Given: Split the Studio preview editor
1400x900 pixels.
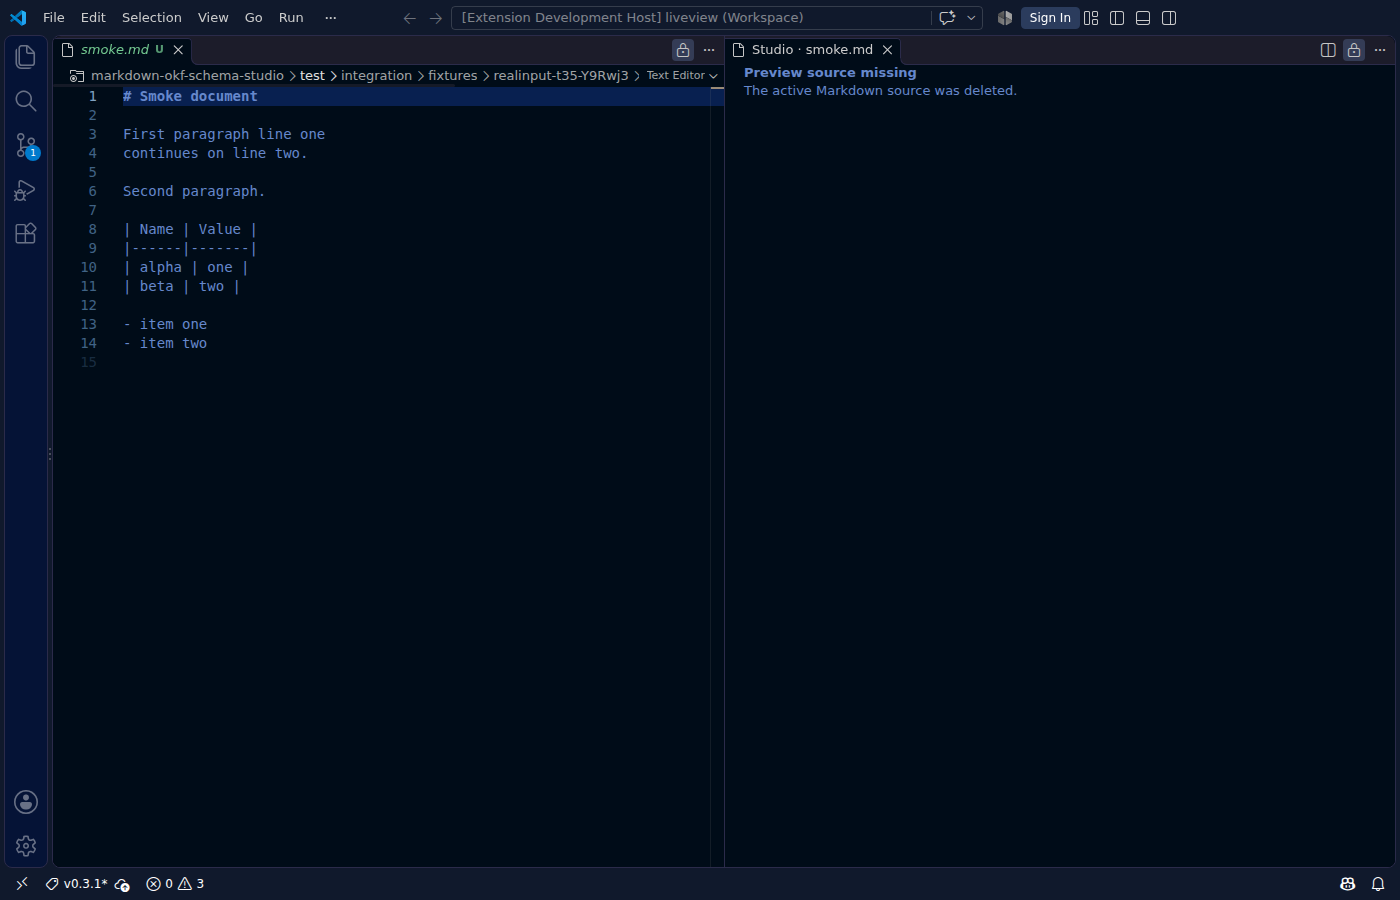Looking at the screenshot, I should point(1328,50).
